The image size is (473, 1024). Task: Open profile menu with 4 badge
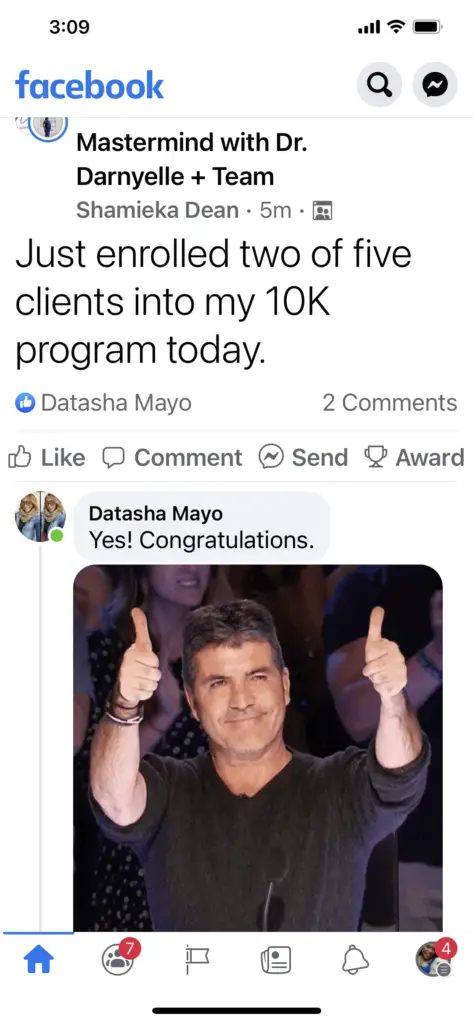(x=435, y=959)
